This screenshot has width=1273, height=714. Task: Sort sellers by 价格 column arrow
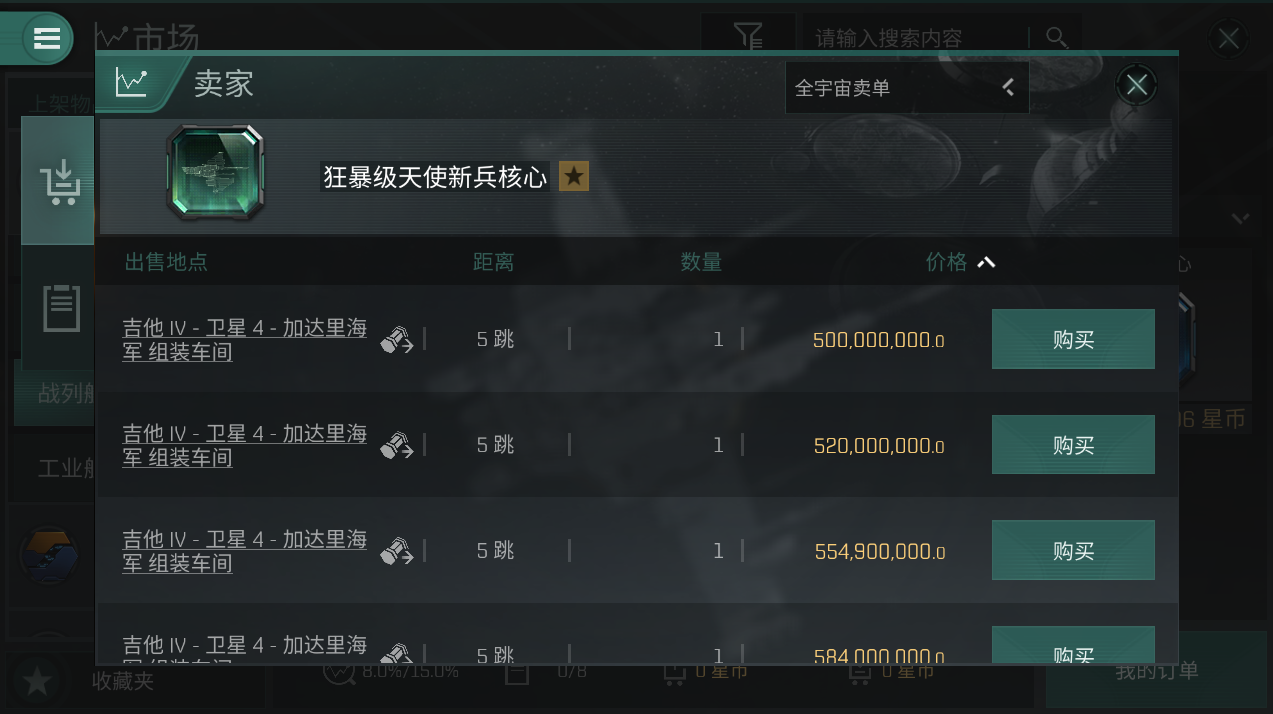(x=986, y=262)
